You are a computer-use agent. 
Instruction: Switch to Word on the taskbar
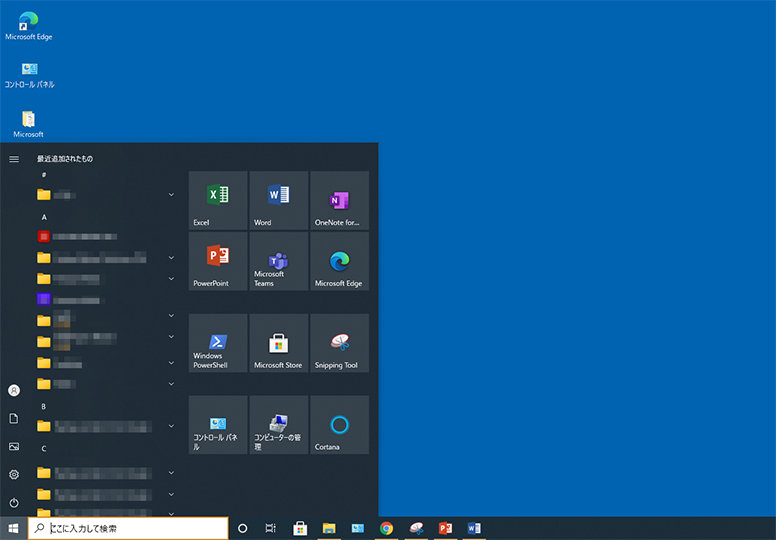(x=474, y=528)
